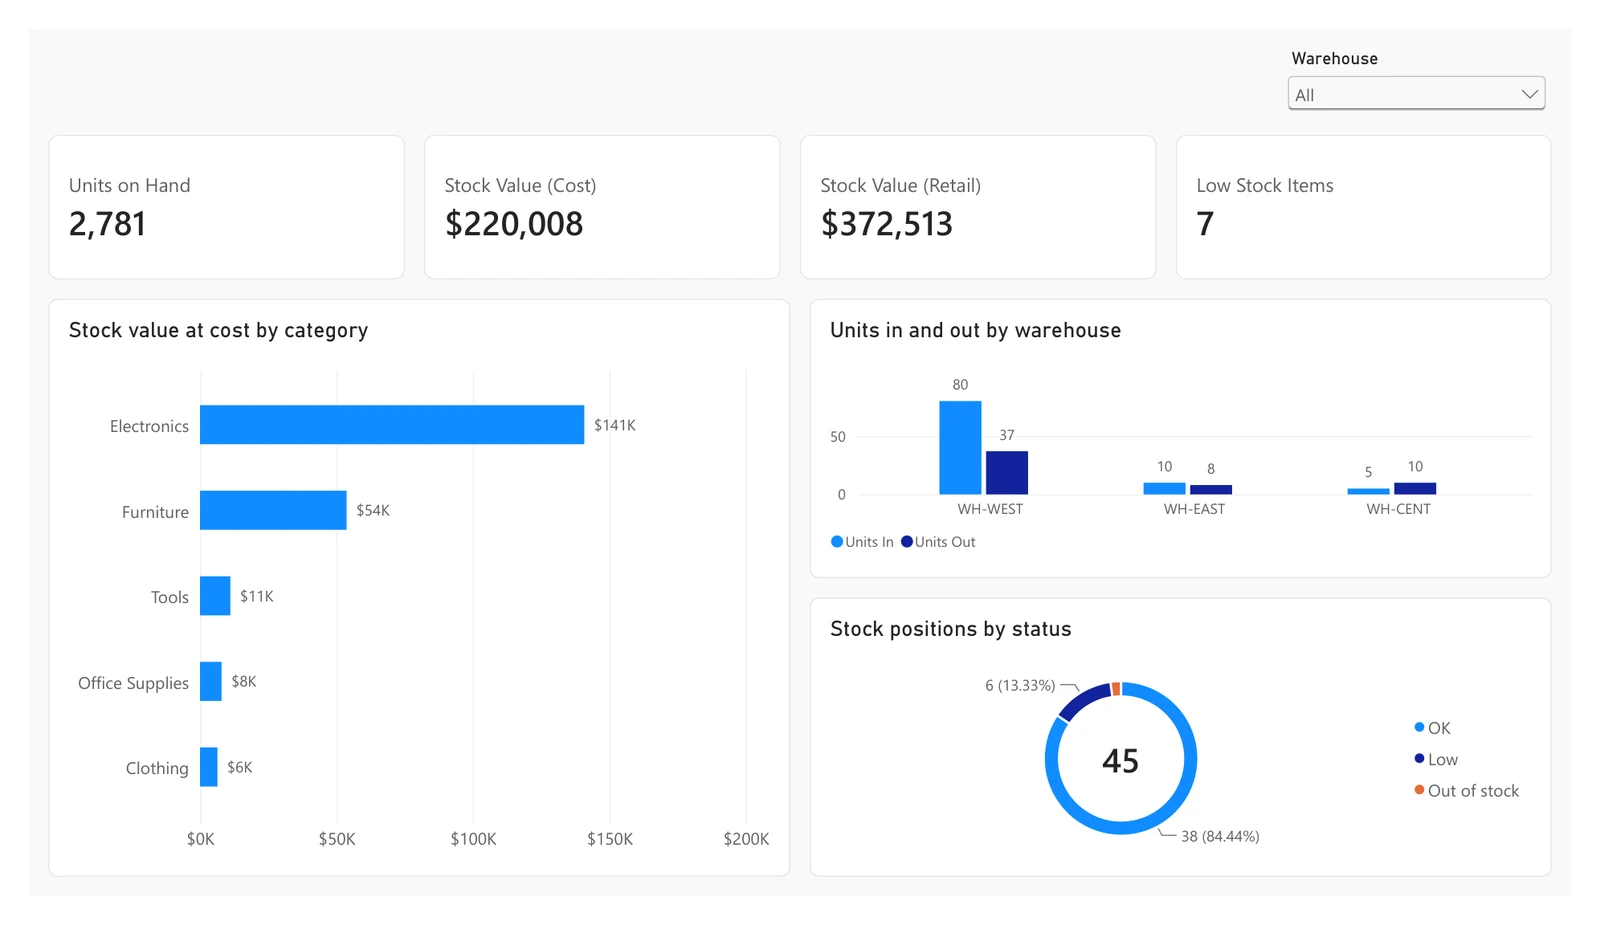
Task: Open the Warehouse dropdown set to All
Action: click(1416, 94)
